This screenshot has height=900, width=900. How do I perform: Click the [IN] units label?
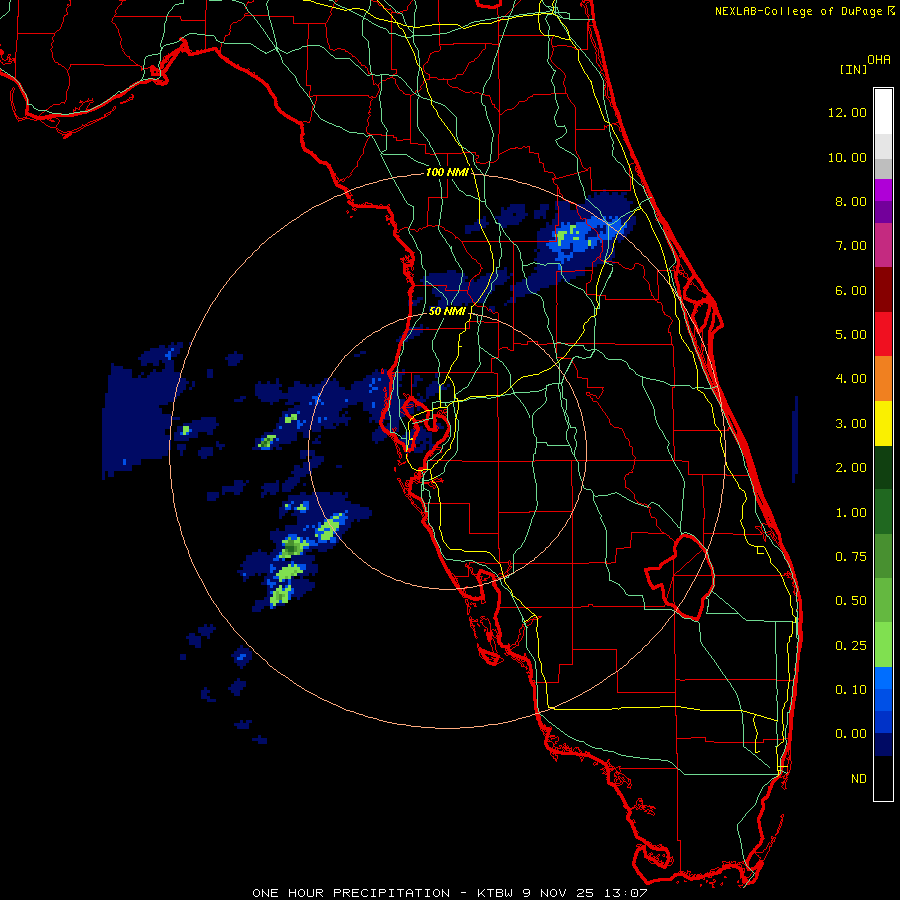(854, 69)
